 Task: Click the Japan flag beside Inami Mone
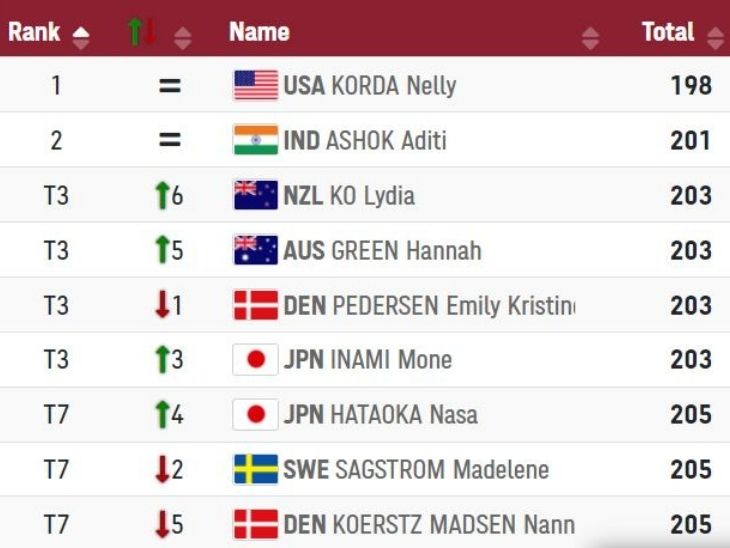coord(255,360)
